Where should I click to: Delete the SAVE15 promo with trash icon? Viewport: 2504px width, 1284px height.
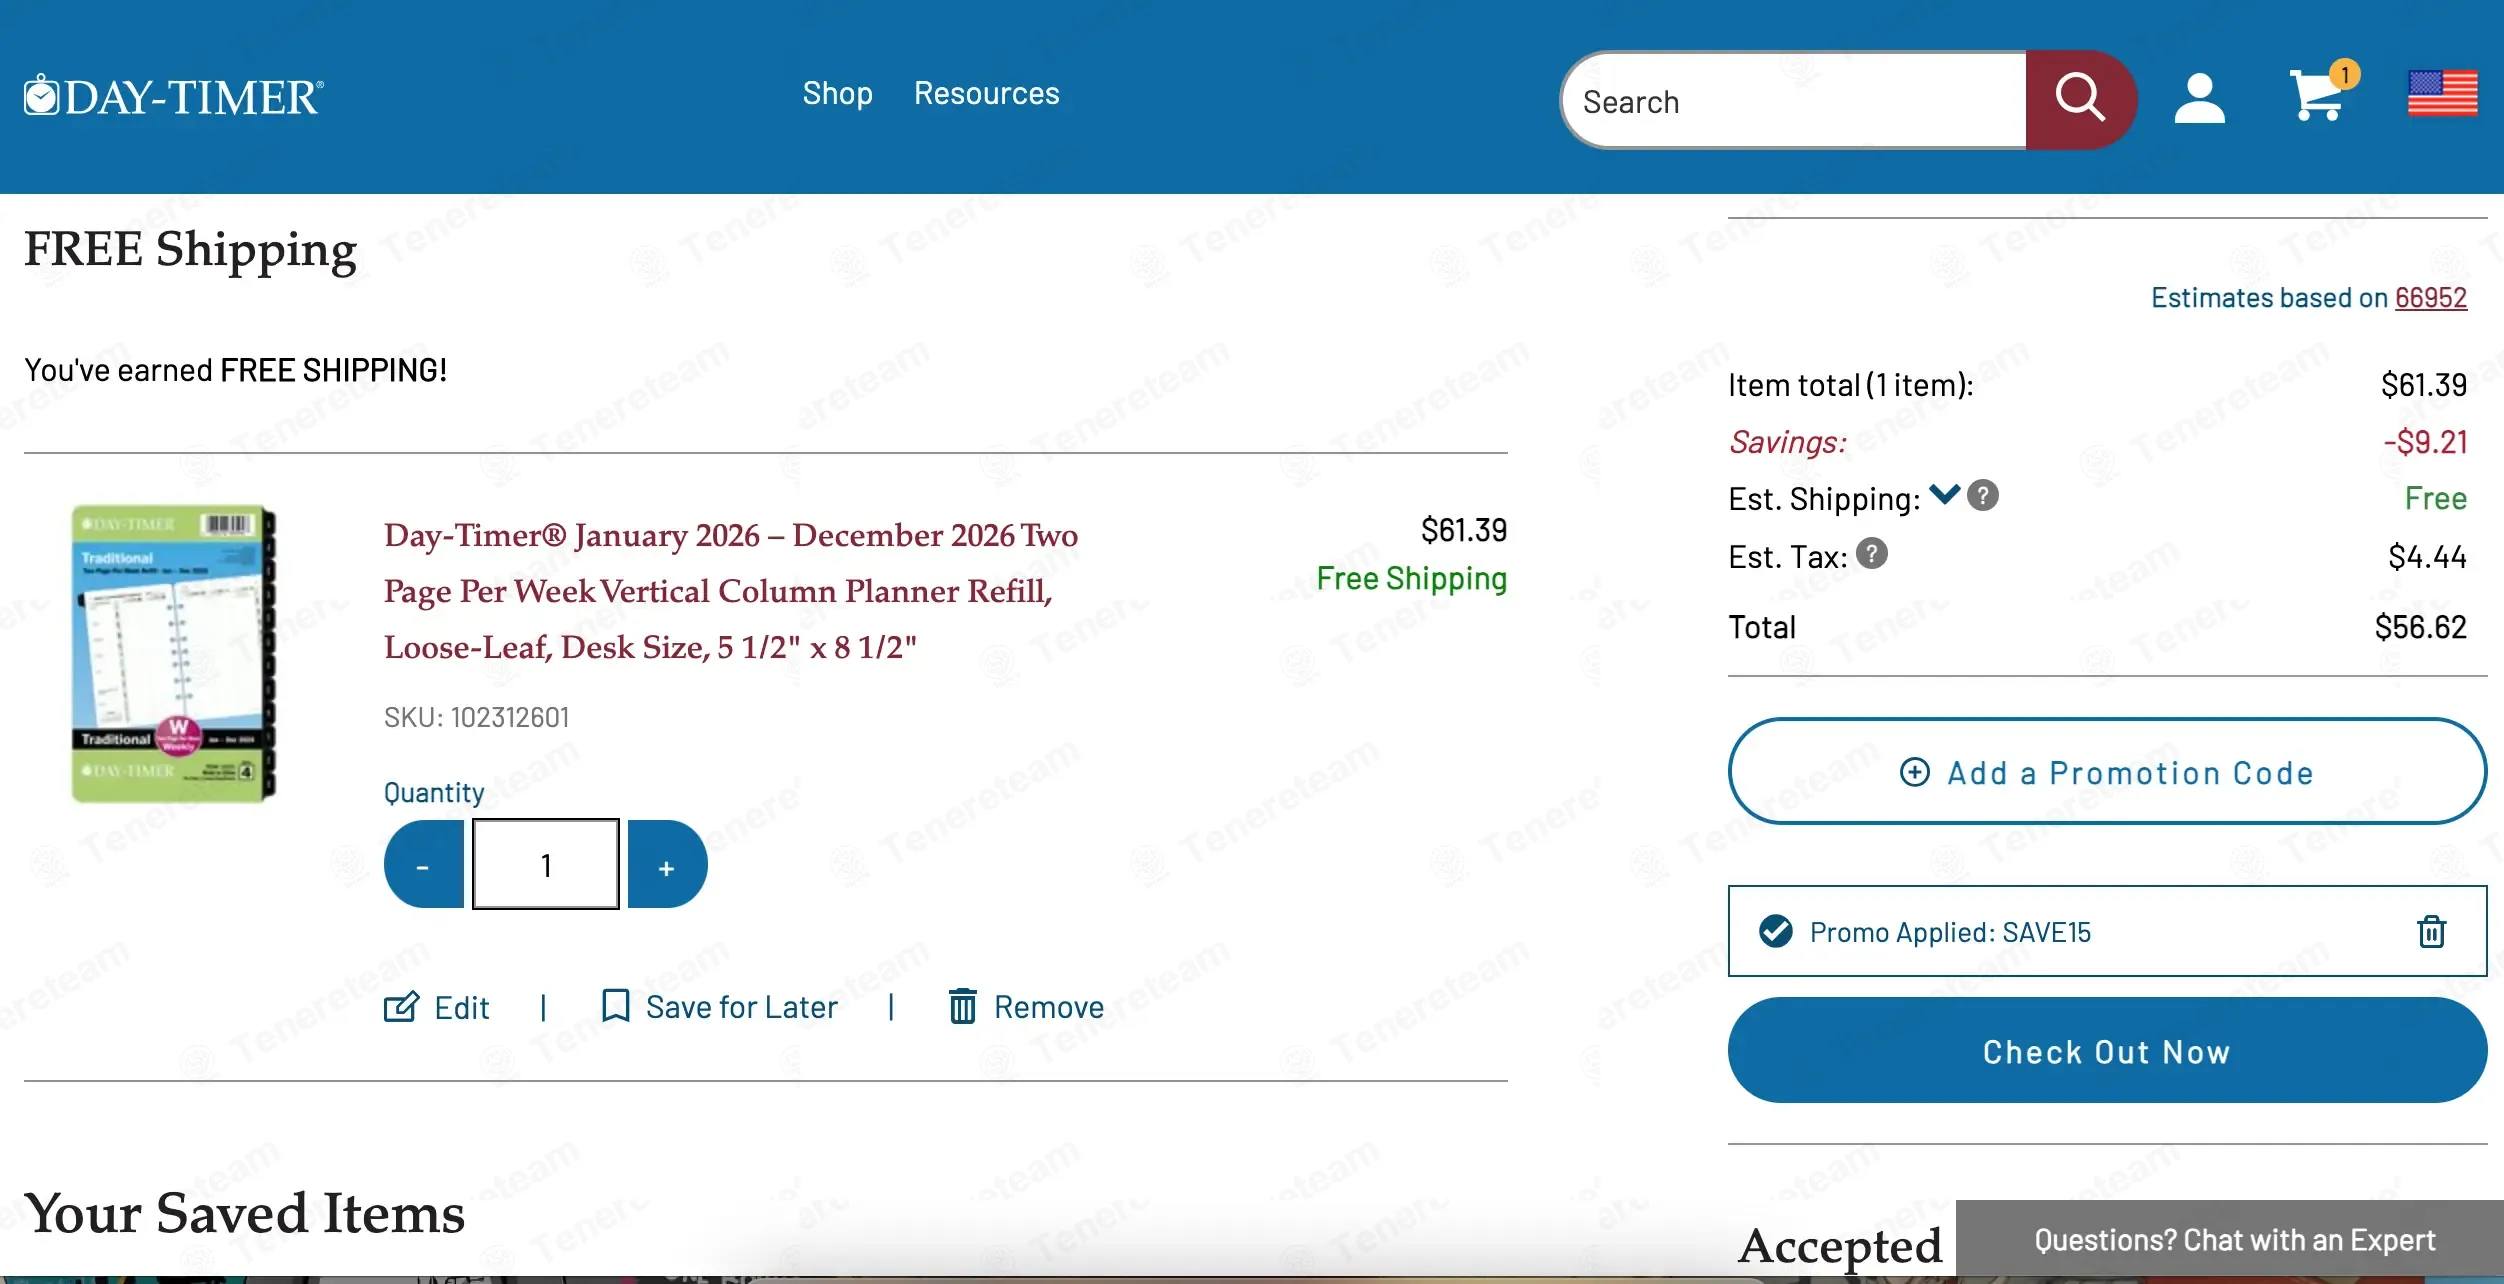(2431, 932)
